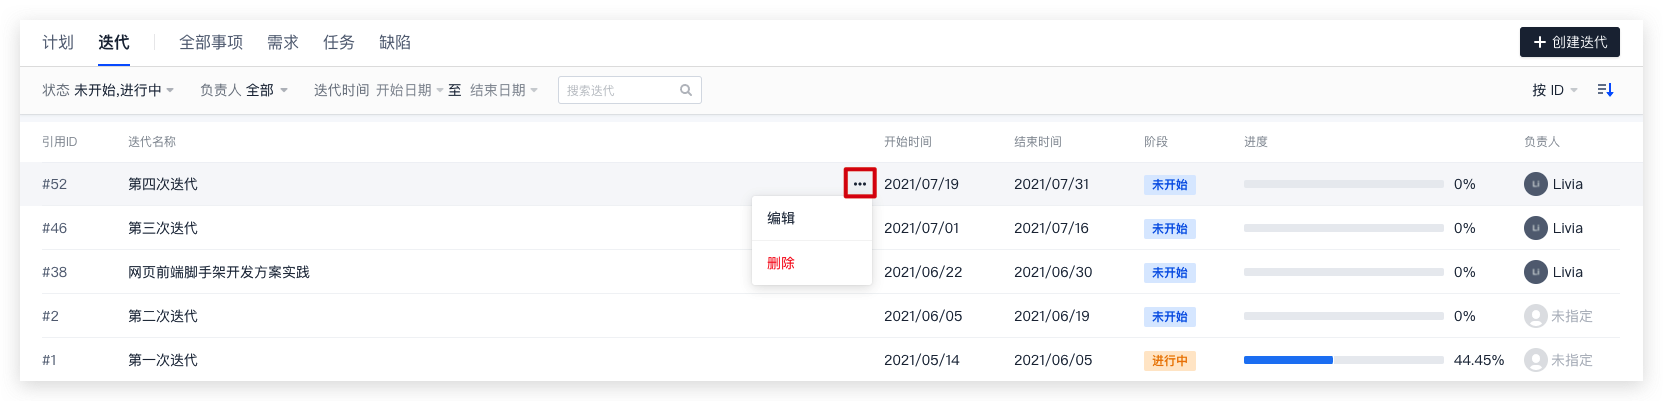This screenshot has width=1663, height=401.
Task: Open the 全部事项 tab
Action: pos(211,42)
